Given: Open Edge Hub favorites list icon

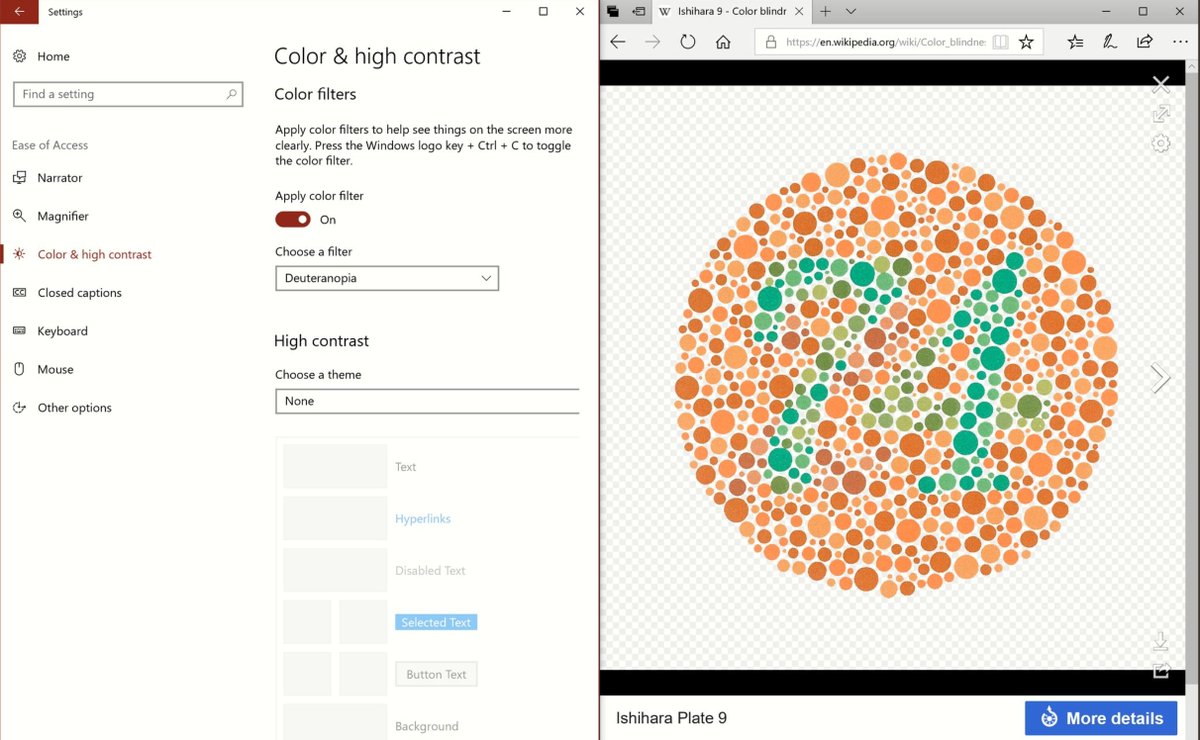Looking at the screenshot, I should coord(1075,42).
